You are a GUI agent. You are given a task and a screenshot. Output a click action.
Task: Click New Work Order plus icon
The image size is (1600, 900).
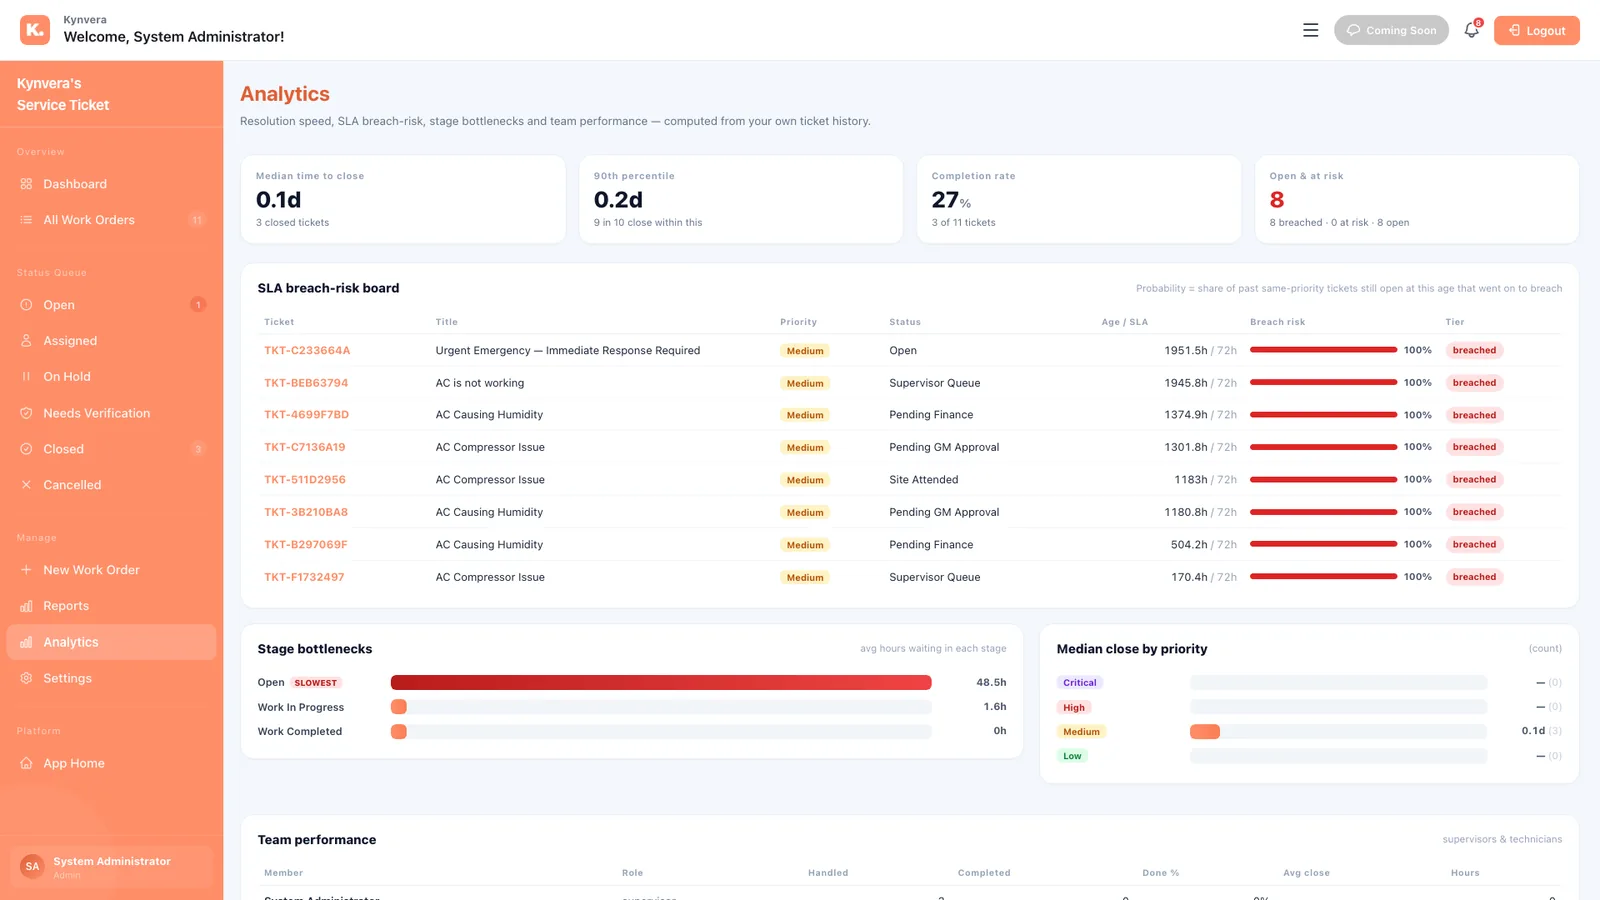point(26,570)
